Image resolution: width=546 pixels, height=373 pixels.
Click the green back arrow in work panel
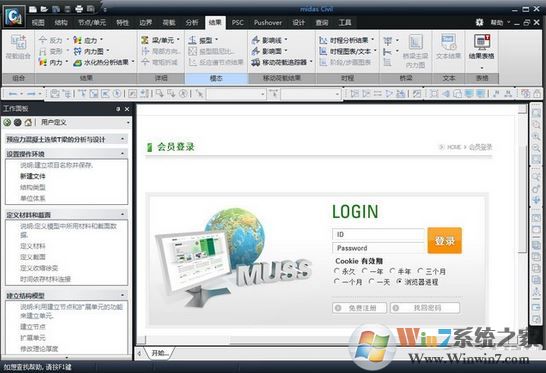pos(7,122)
